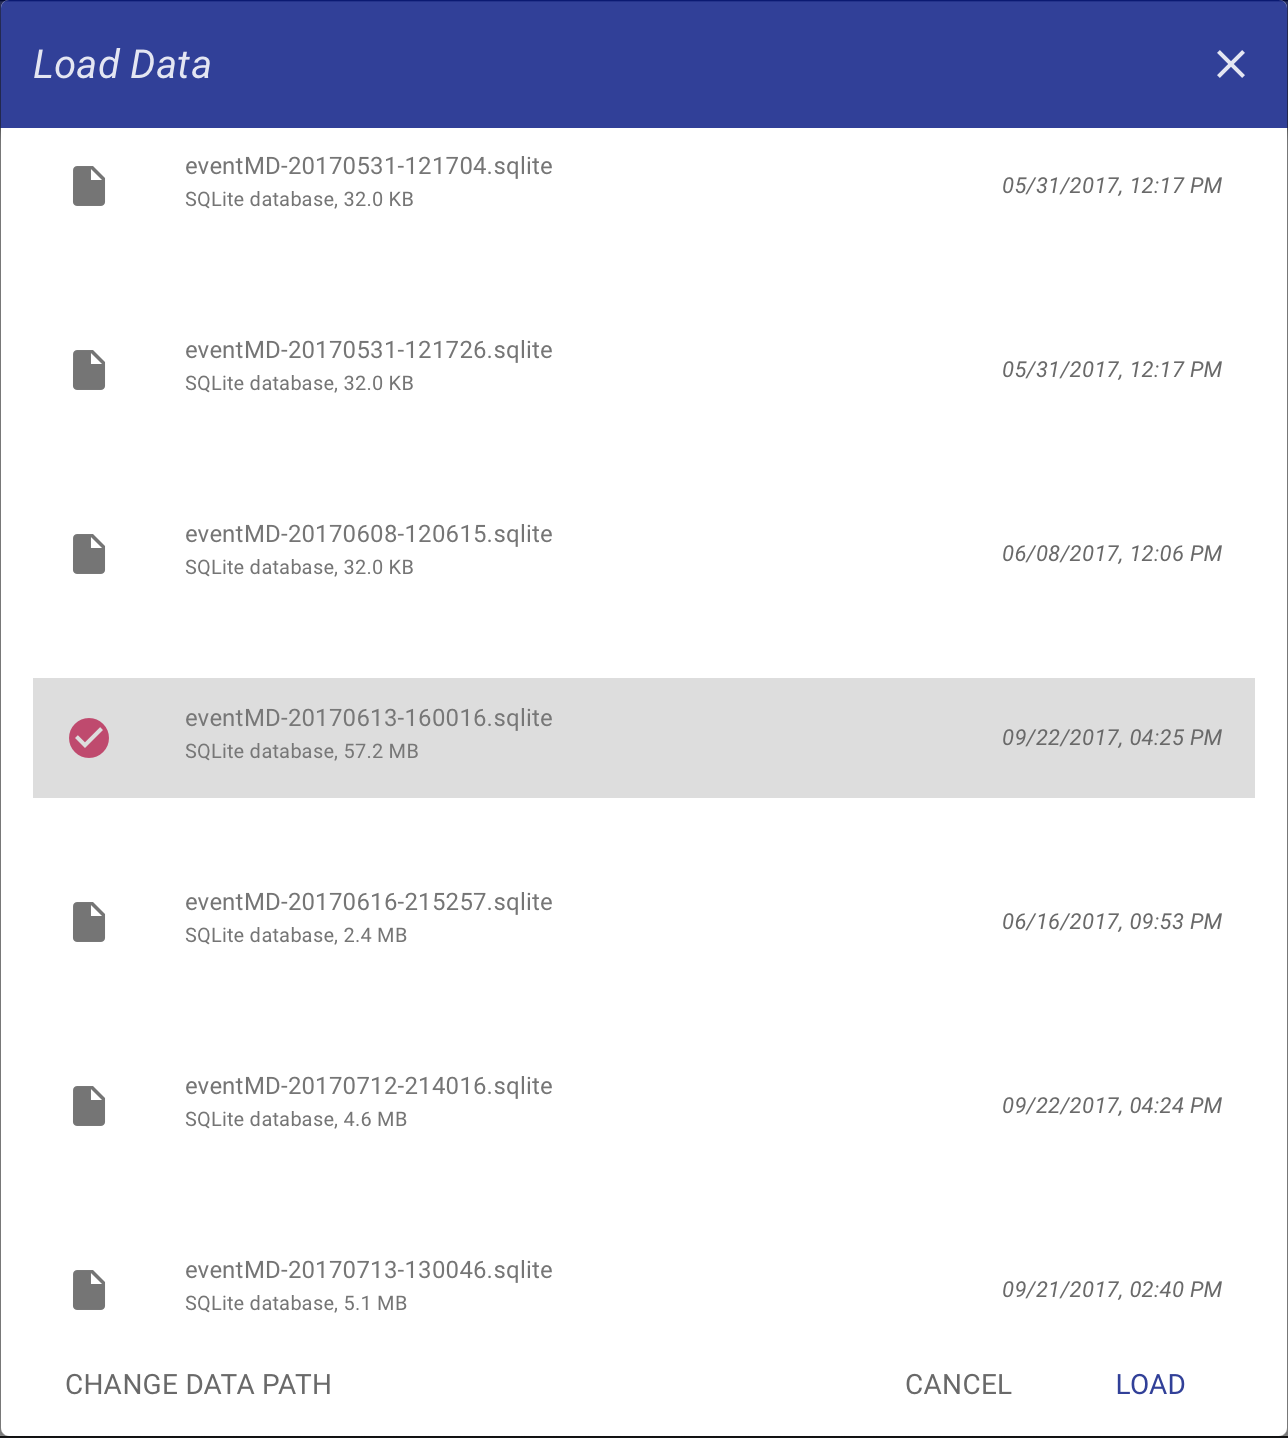
Task: Click CANCEL to dismiss dialog
Action: 958,1384
